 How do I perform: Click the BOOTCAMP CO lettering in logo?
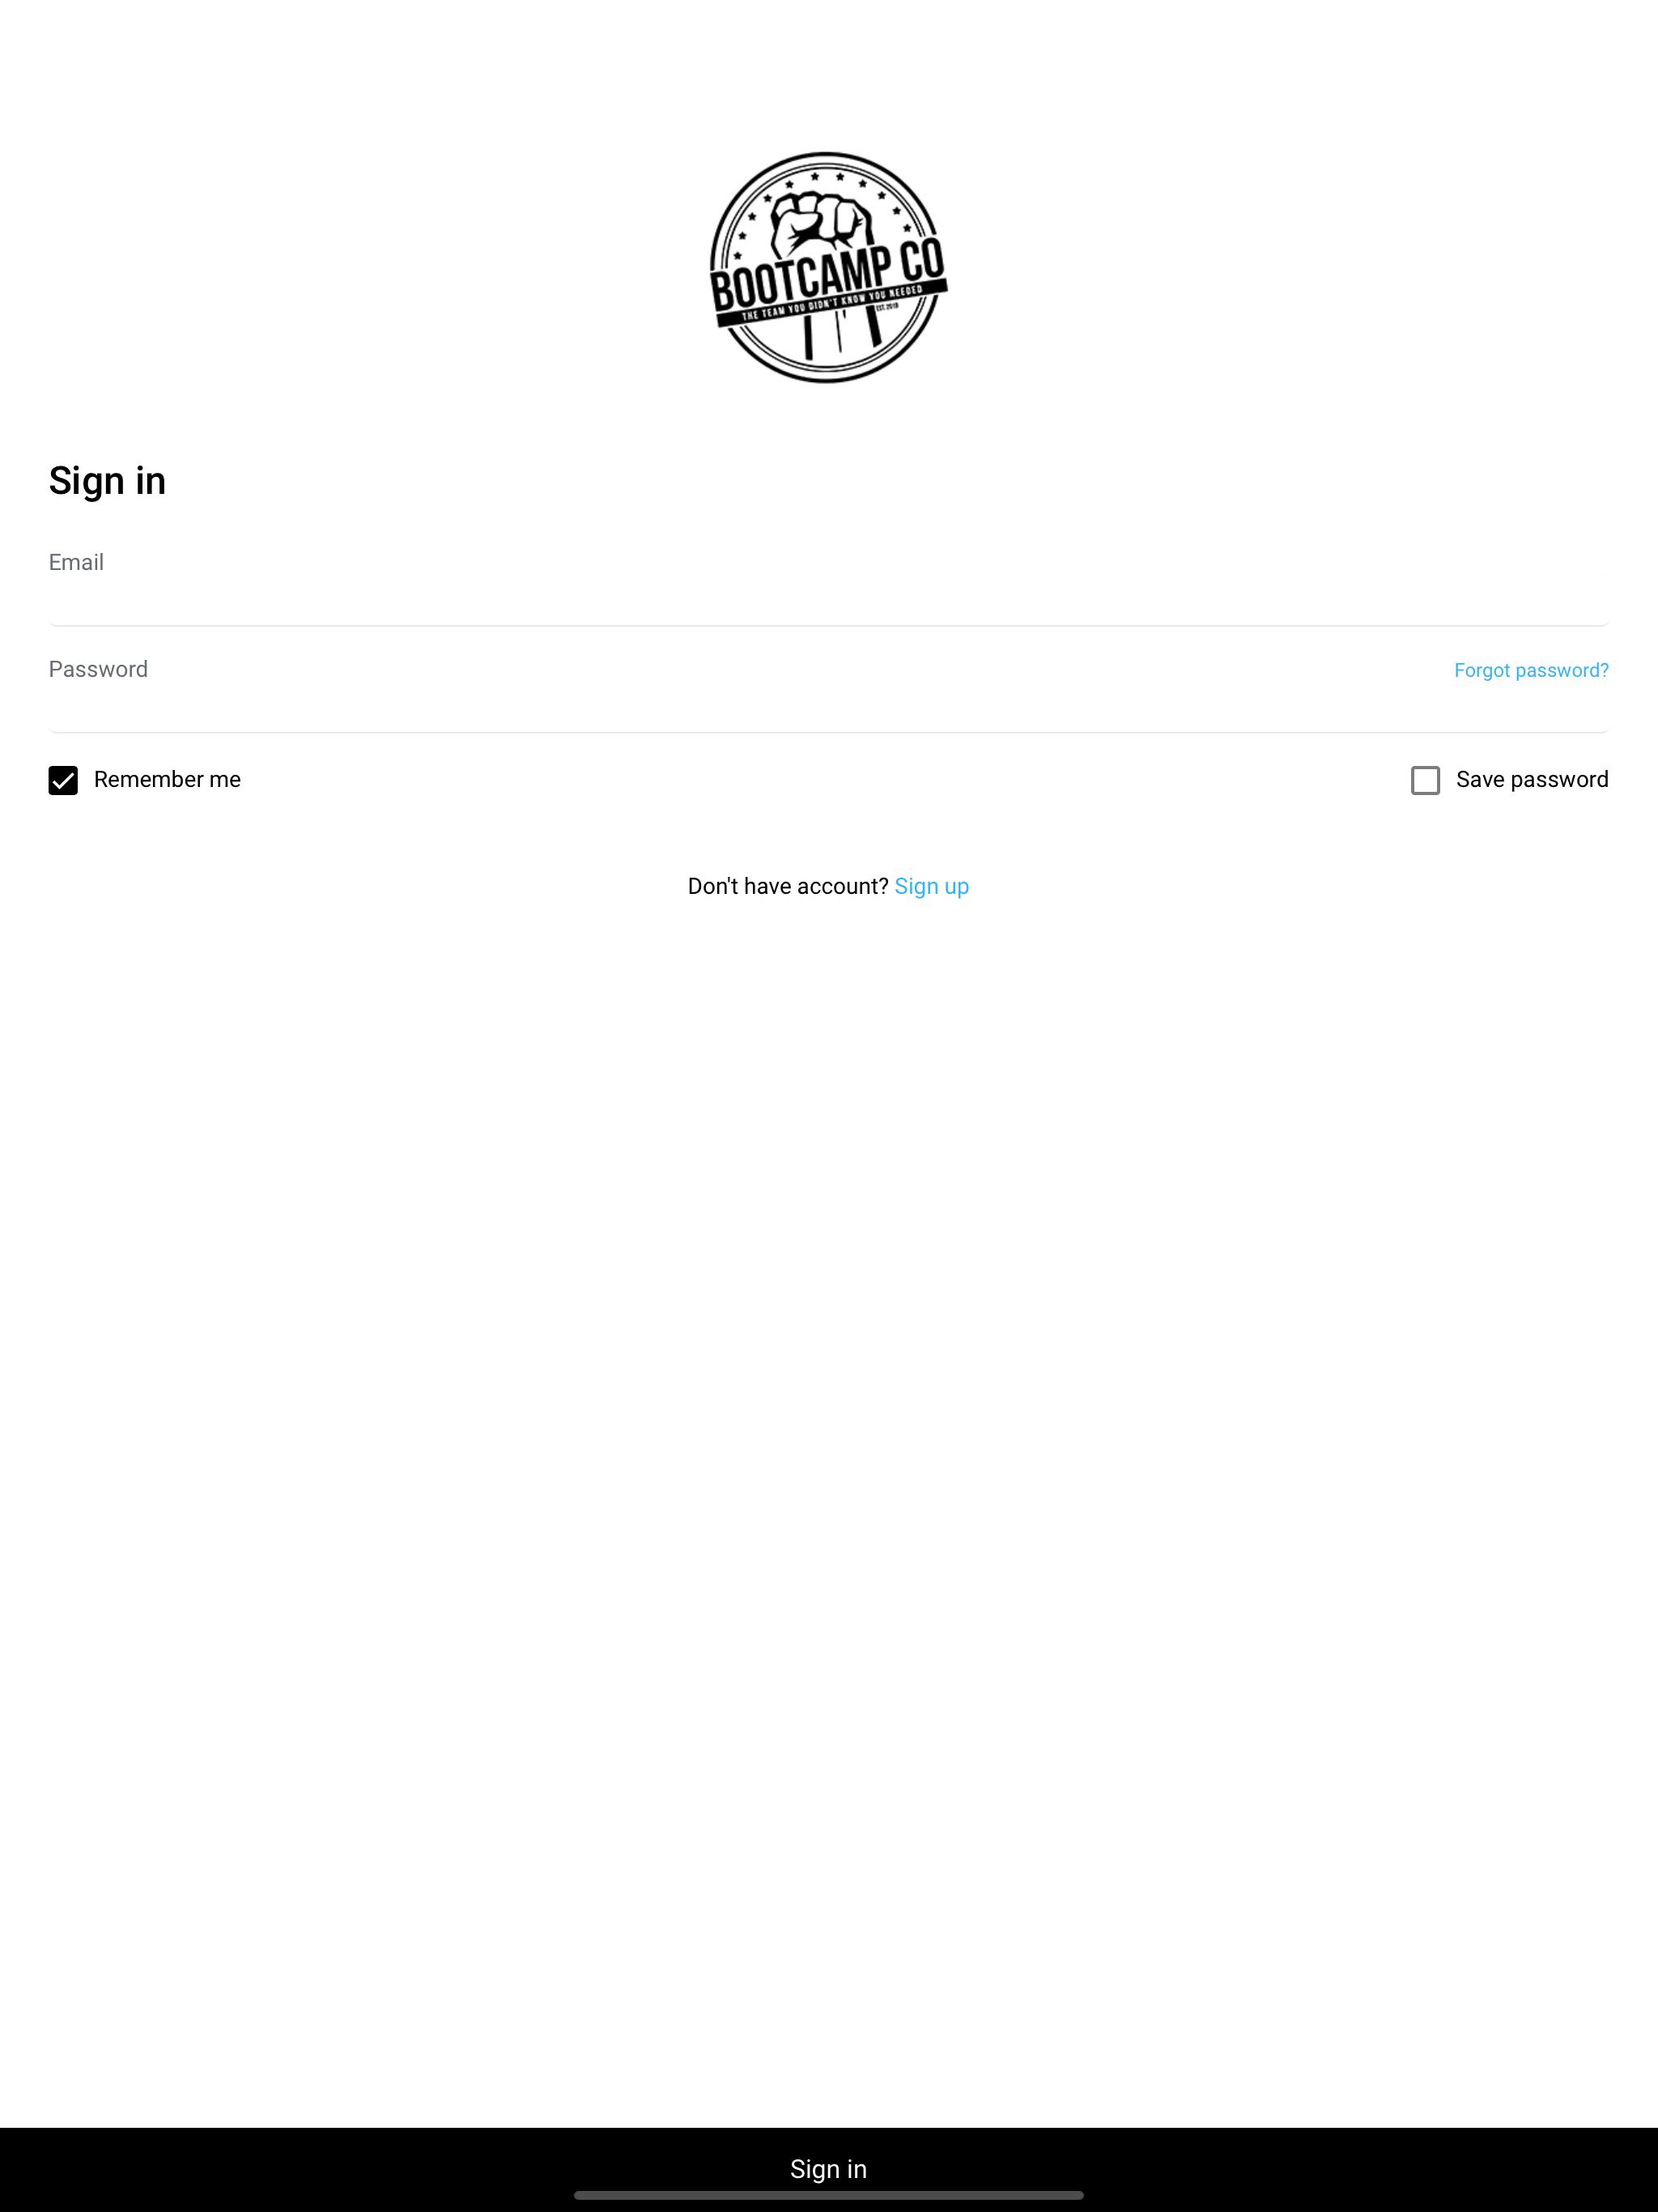tap(827, 274)
